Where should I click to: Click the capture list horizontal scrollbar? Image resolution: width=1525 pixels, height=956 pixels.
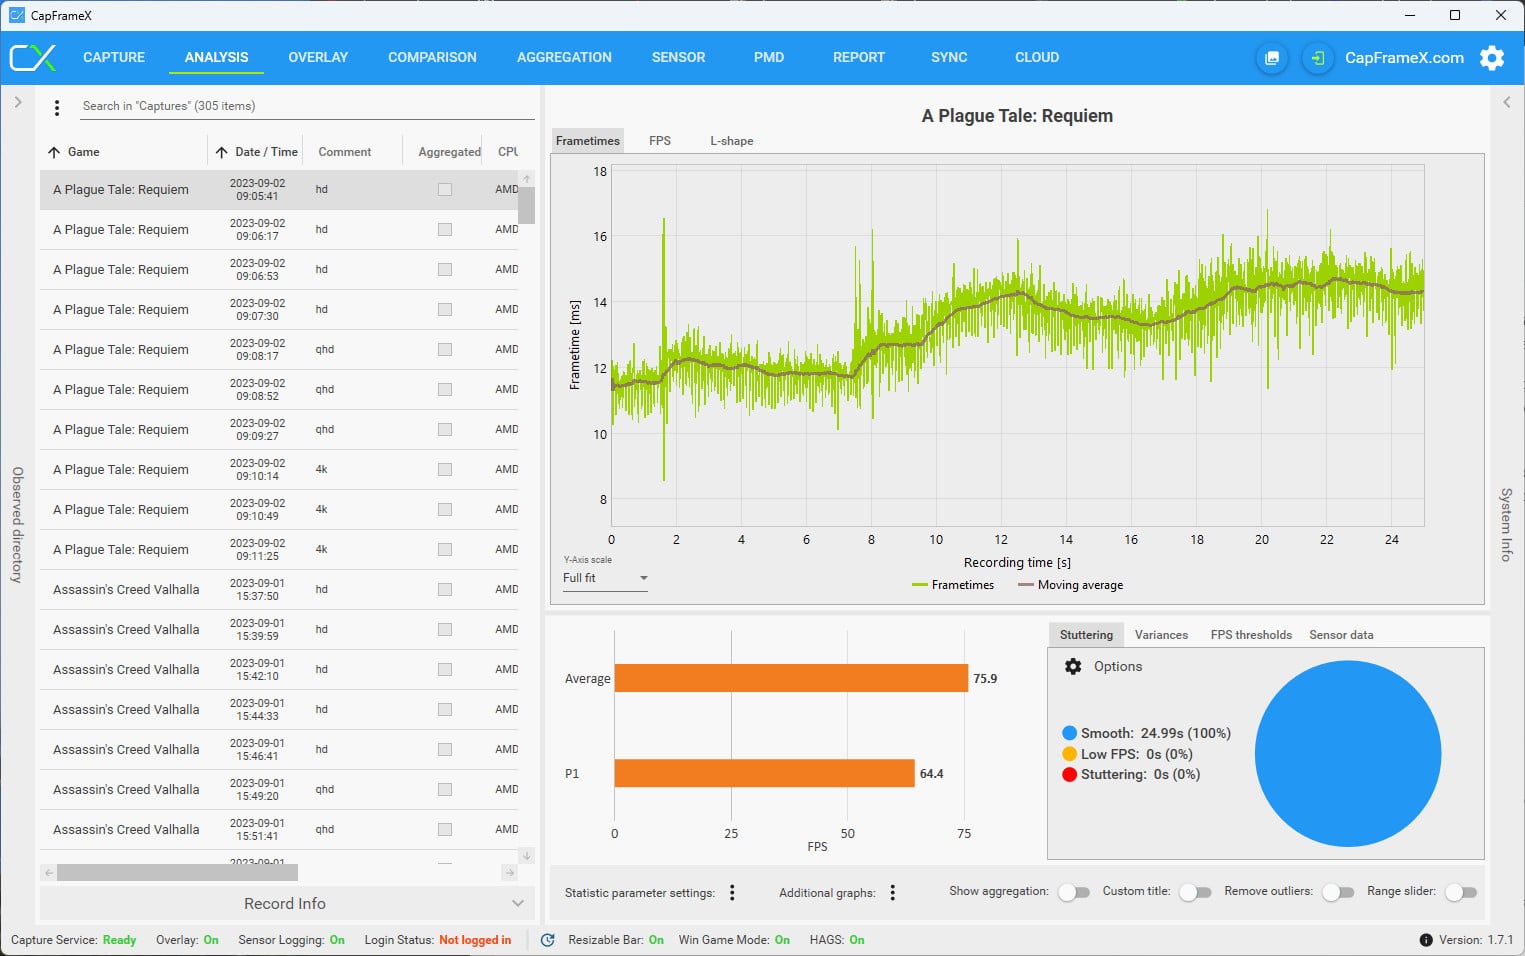coord(177,873)
